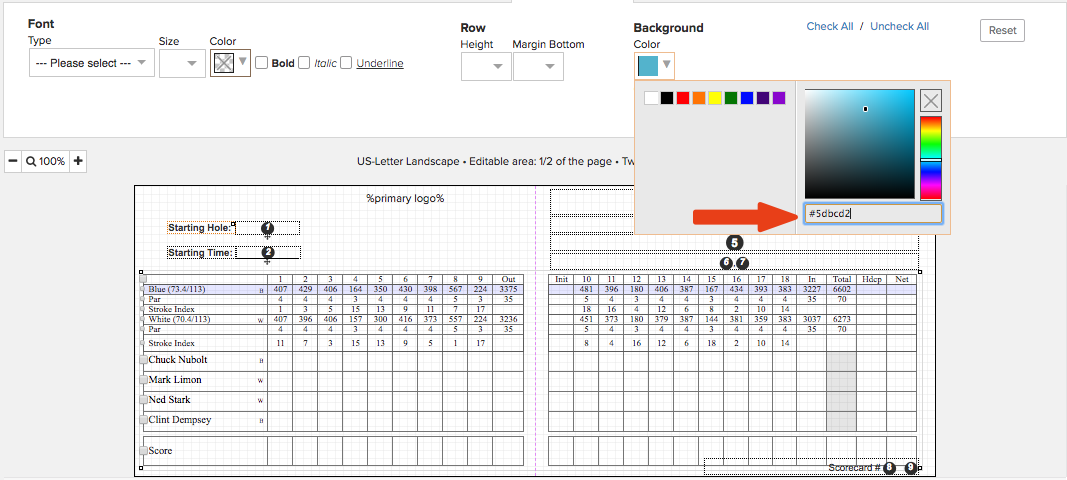Click the Chuck Nubolt player name
The height and width of the screenshot is (480, 1067).
(178, 359)
